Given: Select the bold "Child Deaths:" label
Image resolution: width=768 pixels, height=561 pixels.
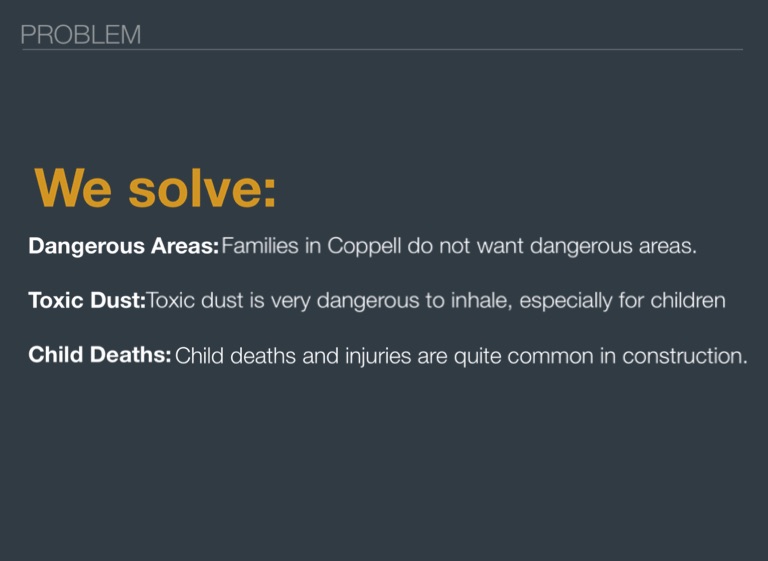Looking at the screenshot, I should (x=100, y=356).
